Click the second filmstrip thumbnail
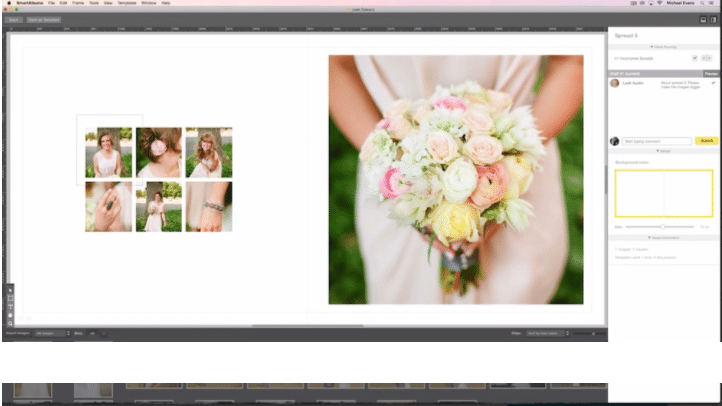 coord(93,390)
